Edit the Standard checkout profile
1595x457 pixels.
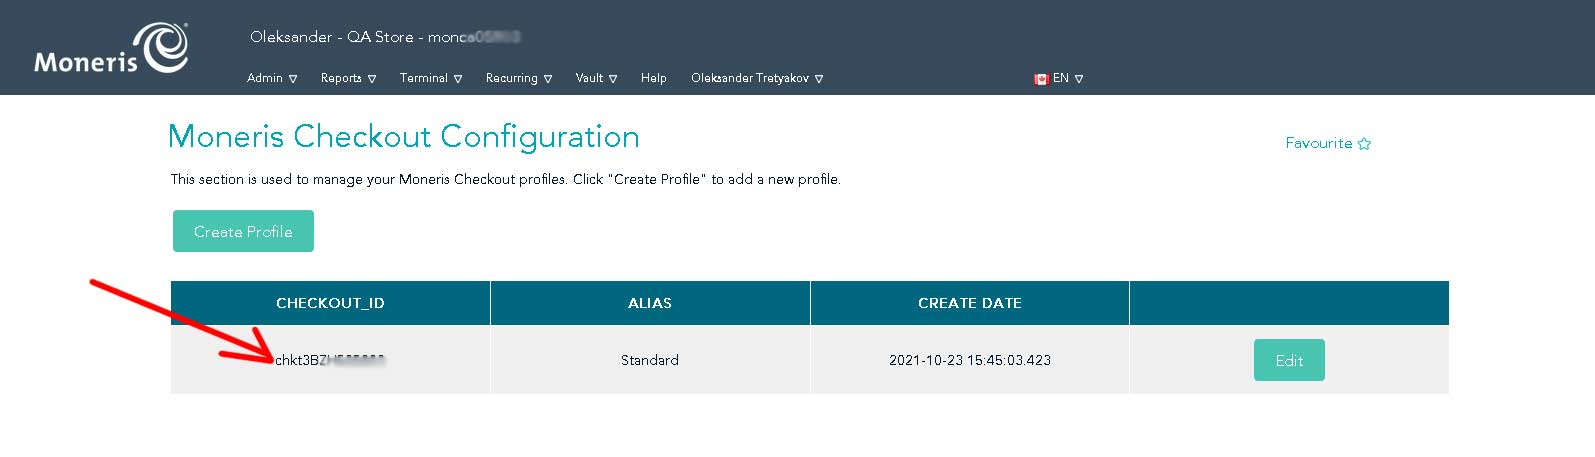(x=1289, y=360)
